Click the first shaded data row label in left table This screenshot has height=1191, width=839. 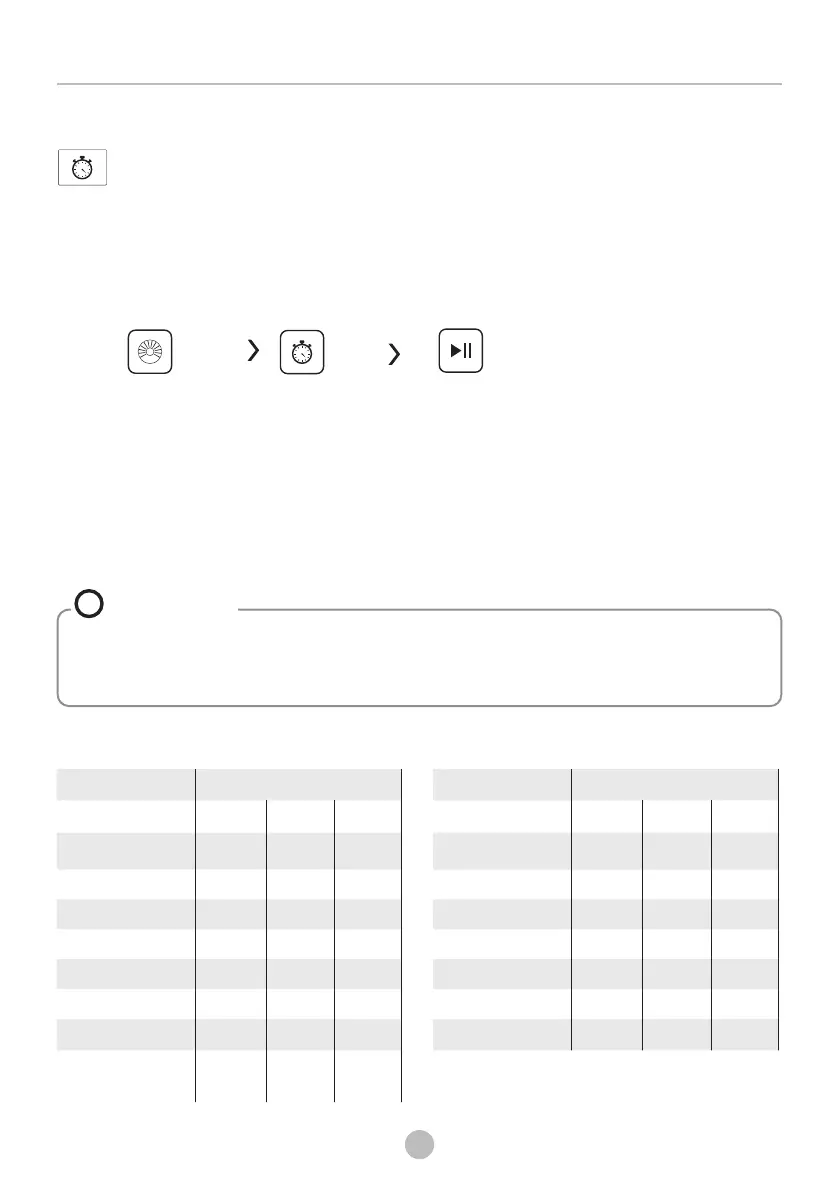tap(125, 851)
